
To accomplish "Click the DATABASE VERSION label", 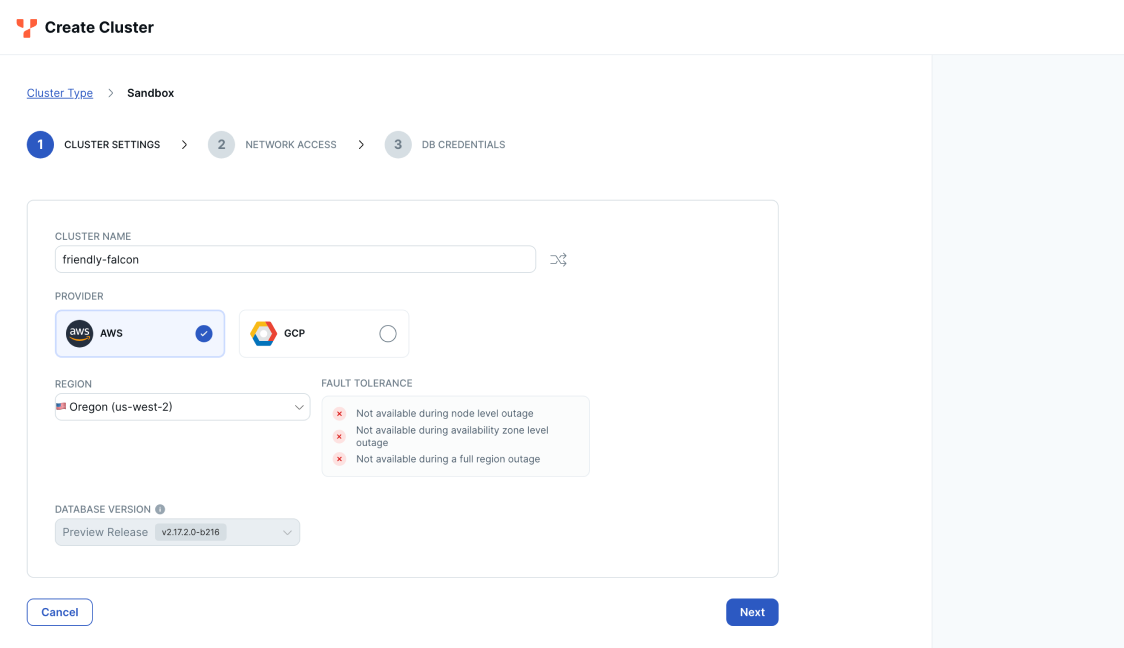I will point(103,509).
